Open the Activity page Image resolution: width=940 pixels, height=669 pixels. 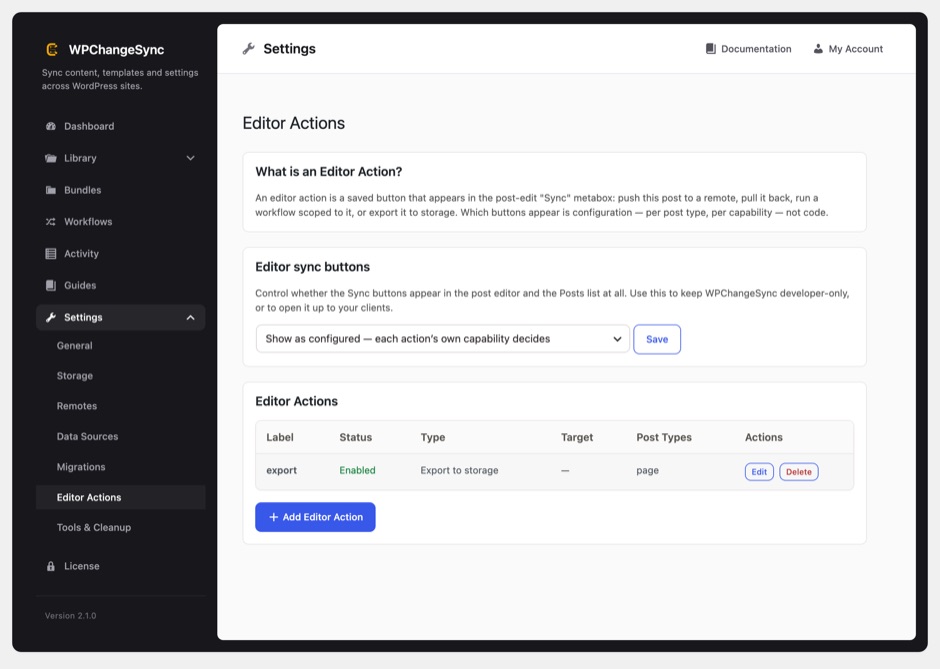pos(120,254)
